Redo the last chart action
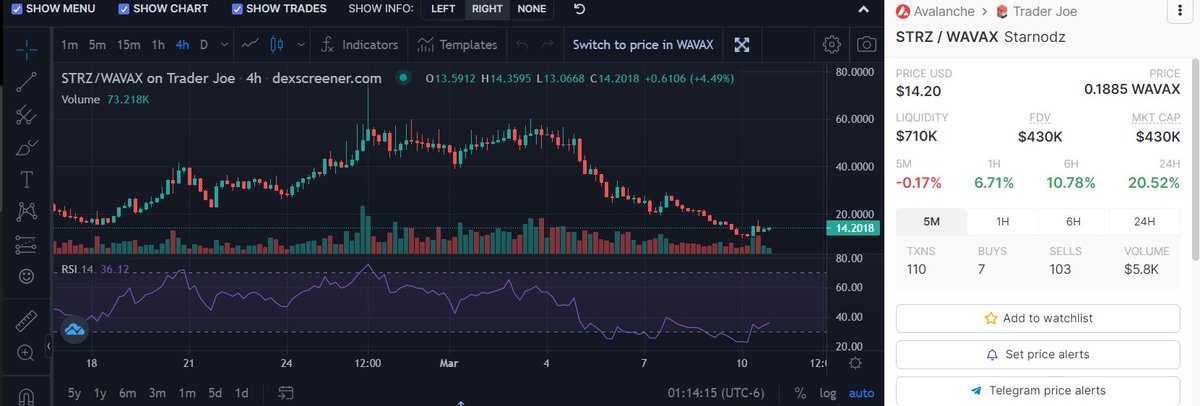Screen dimensions: 1200x406 coord(546,45)
